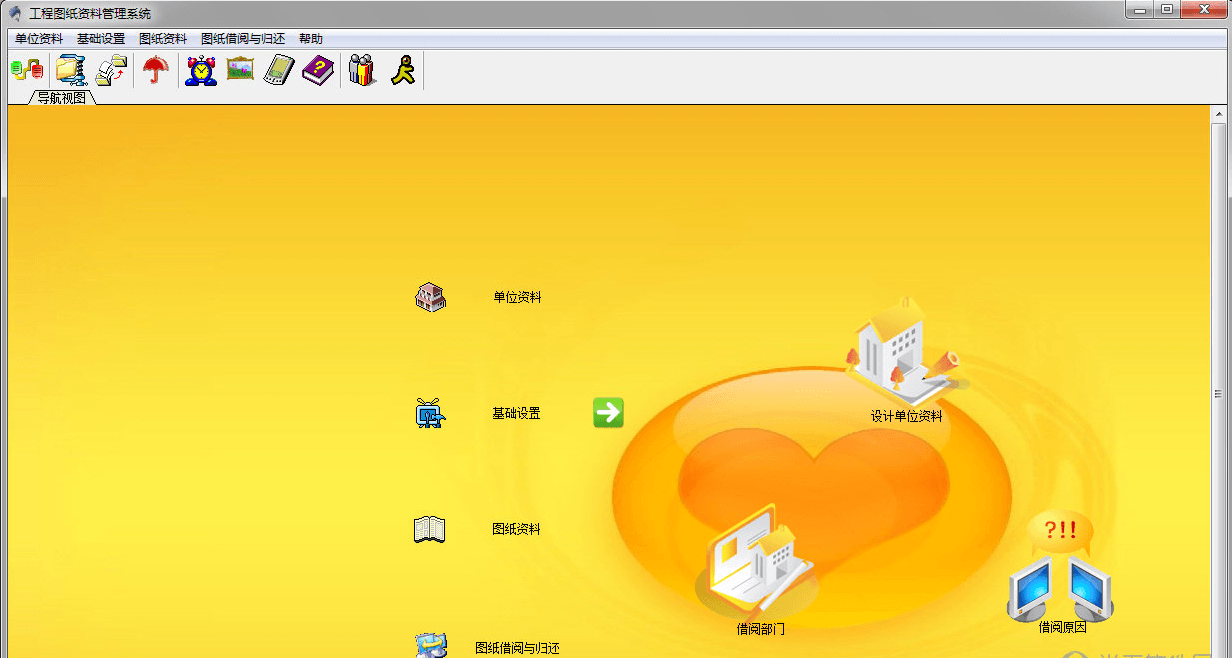The width and height of the screenshot is (1232, 658).
Task: Click the folder restore toolbar icon
Action: point(111,70)
